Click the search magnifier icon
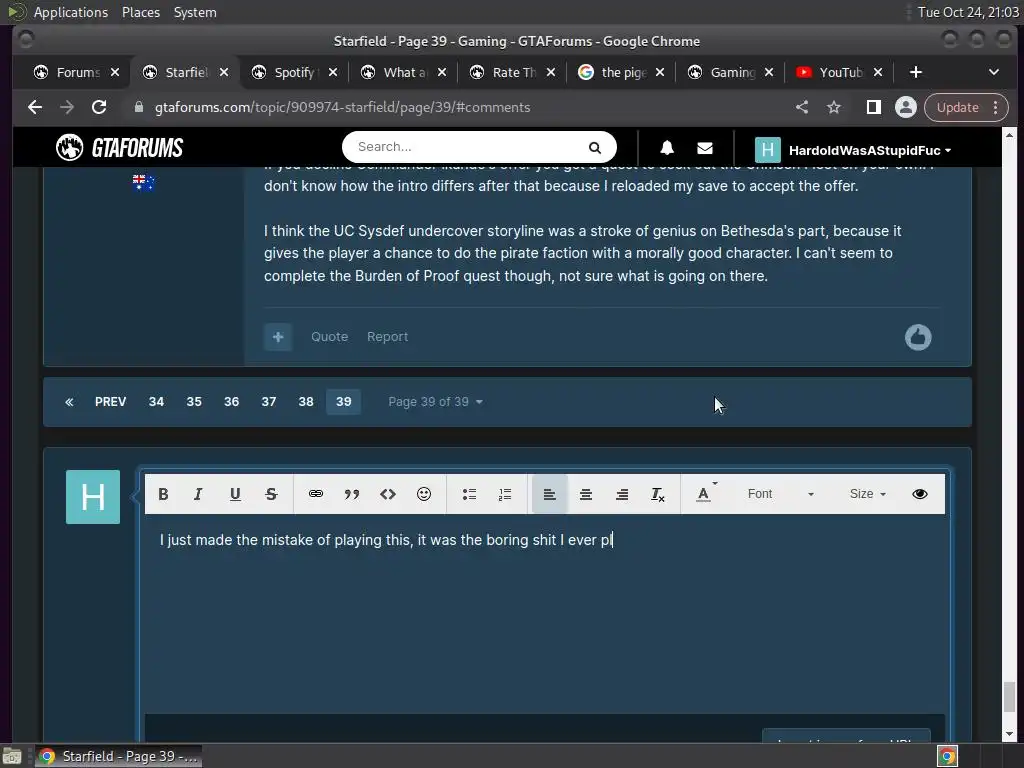The height and width of the screenshot is (768, 1024). [x=594, y=148]
